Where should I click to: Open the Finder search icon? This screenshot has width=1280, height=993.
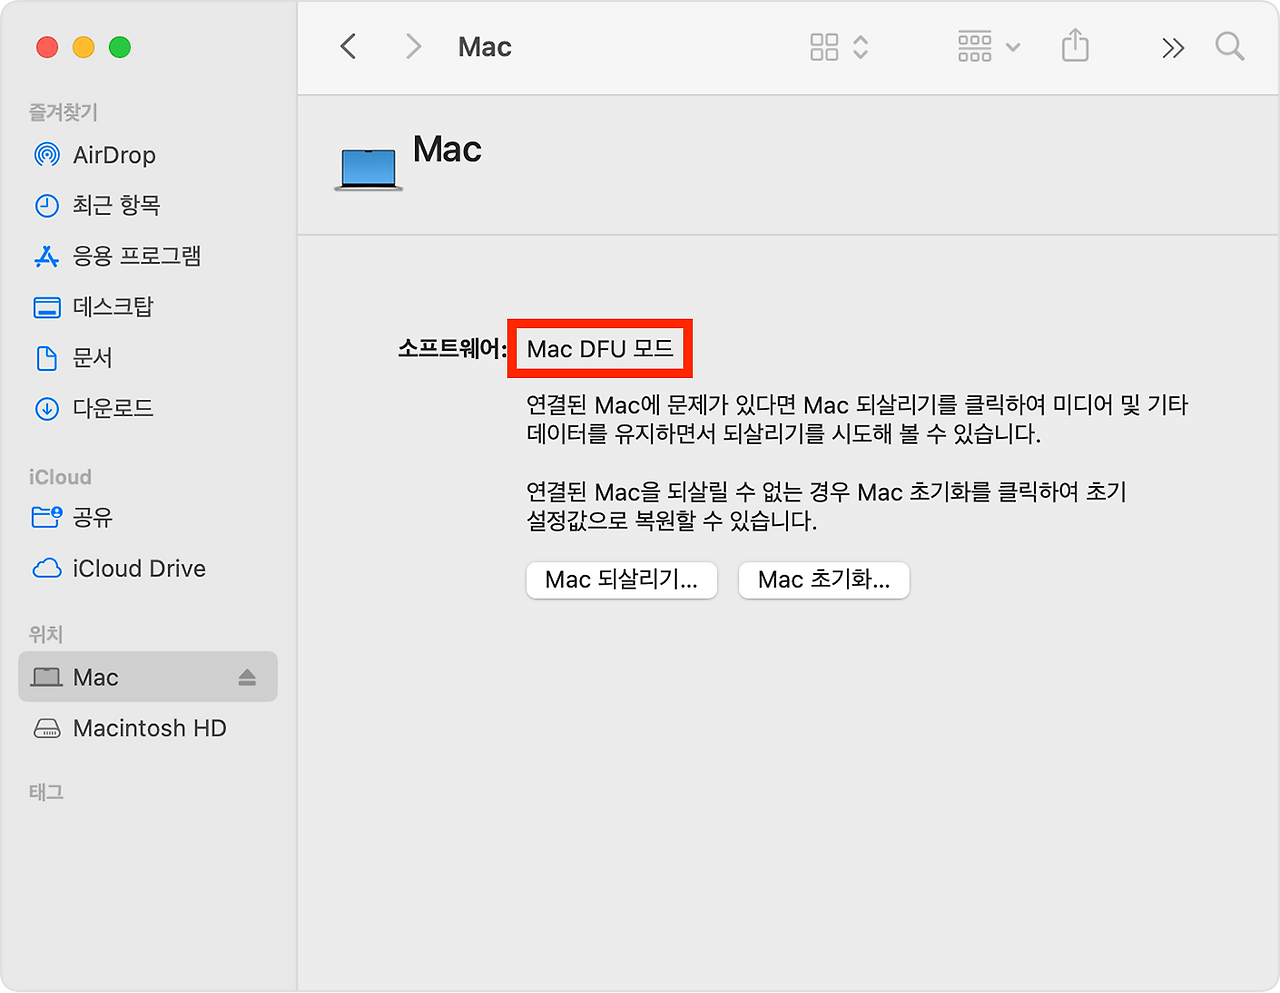point(1229,47)
